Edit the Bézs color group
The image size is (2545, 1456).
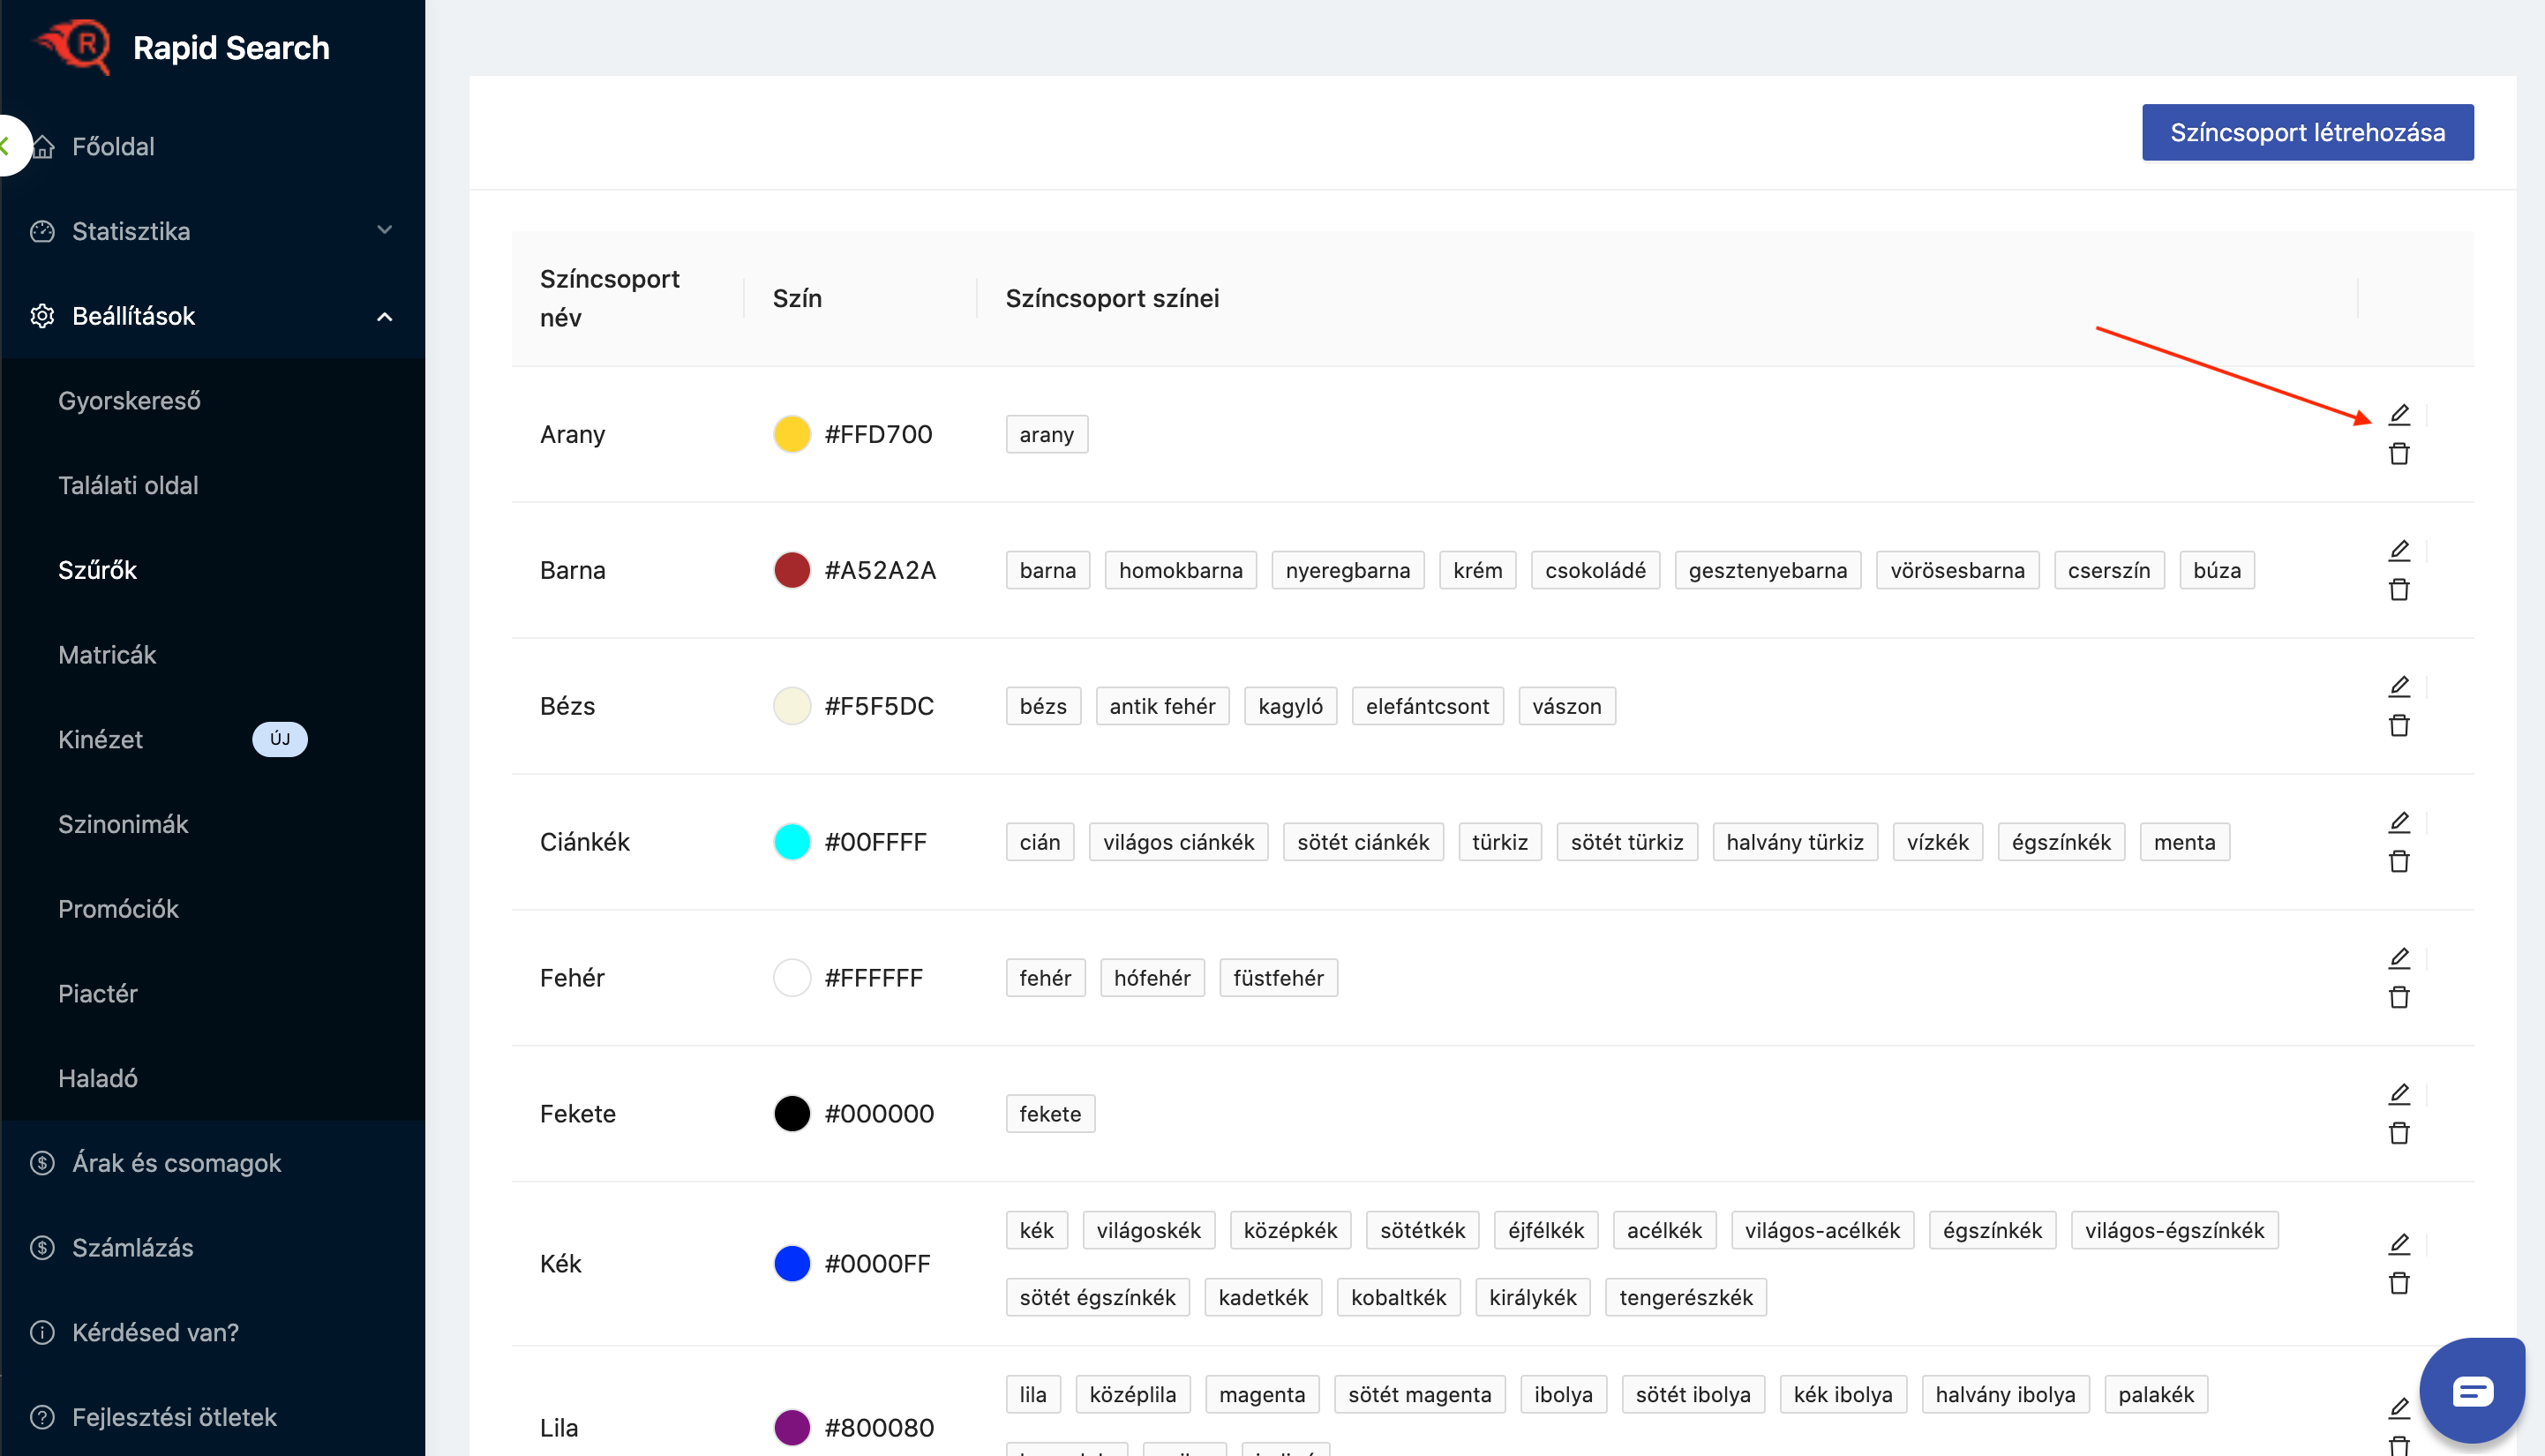[x=2399, y=686]
